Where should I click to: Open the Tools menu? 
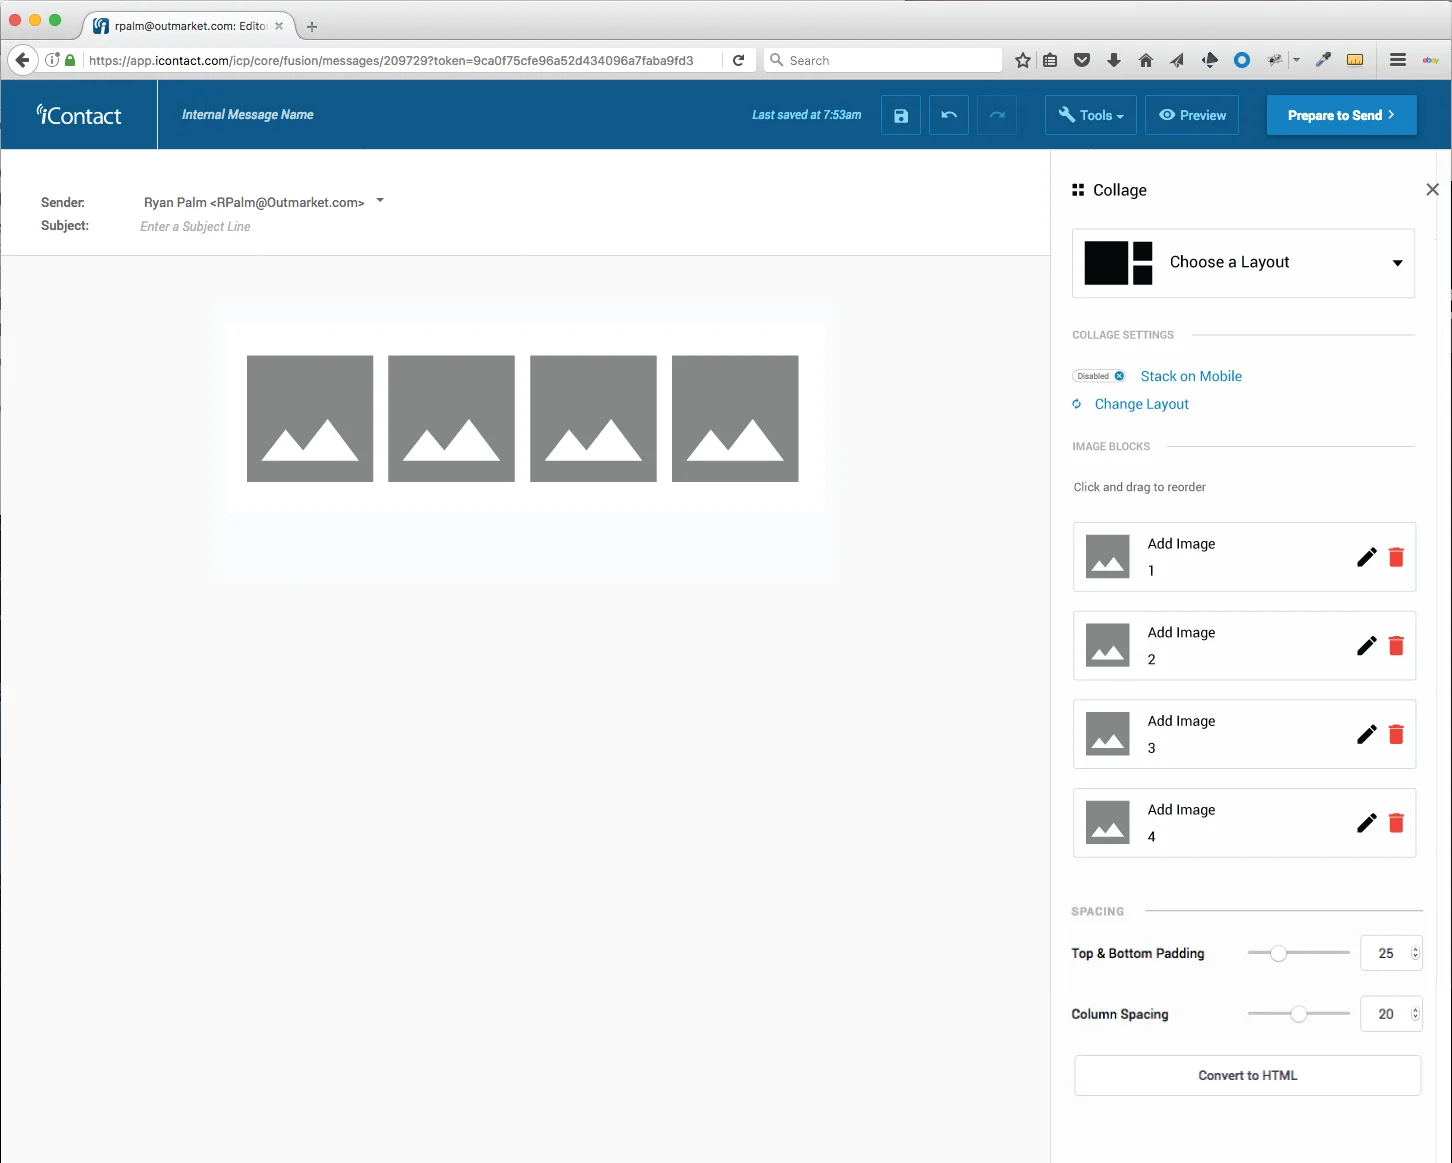coord(1090,115)
